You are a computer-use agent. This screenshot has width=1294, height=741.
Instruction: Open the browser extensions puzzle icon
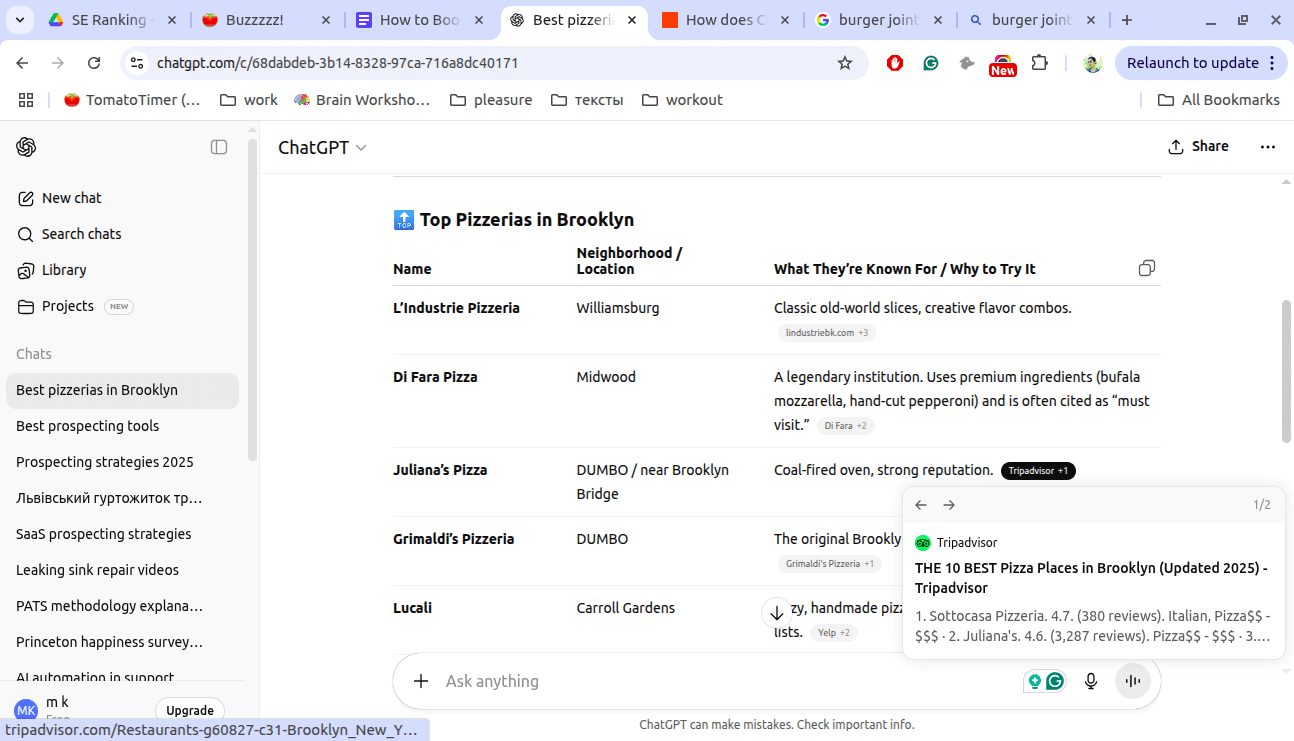pos(1039,62)
